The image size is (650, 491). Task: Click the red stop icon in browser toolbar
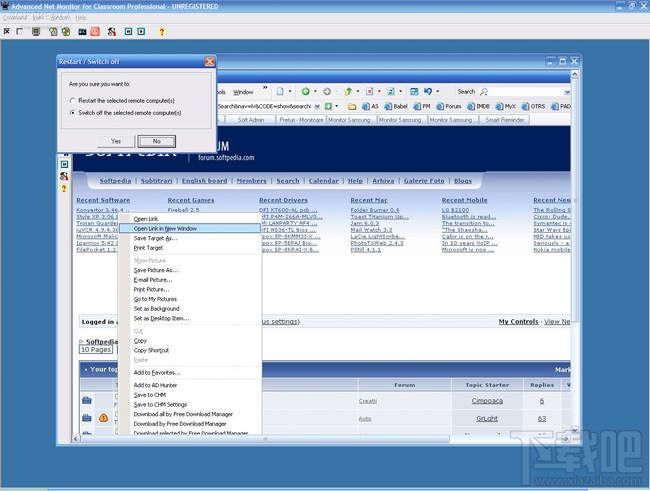coord(369,91)
